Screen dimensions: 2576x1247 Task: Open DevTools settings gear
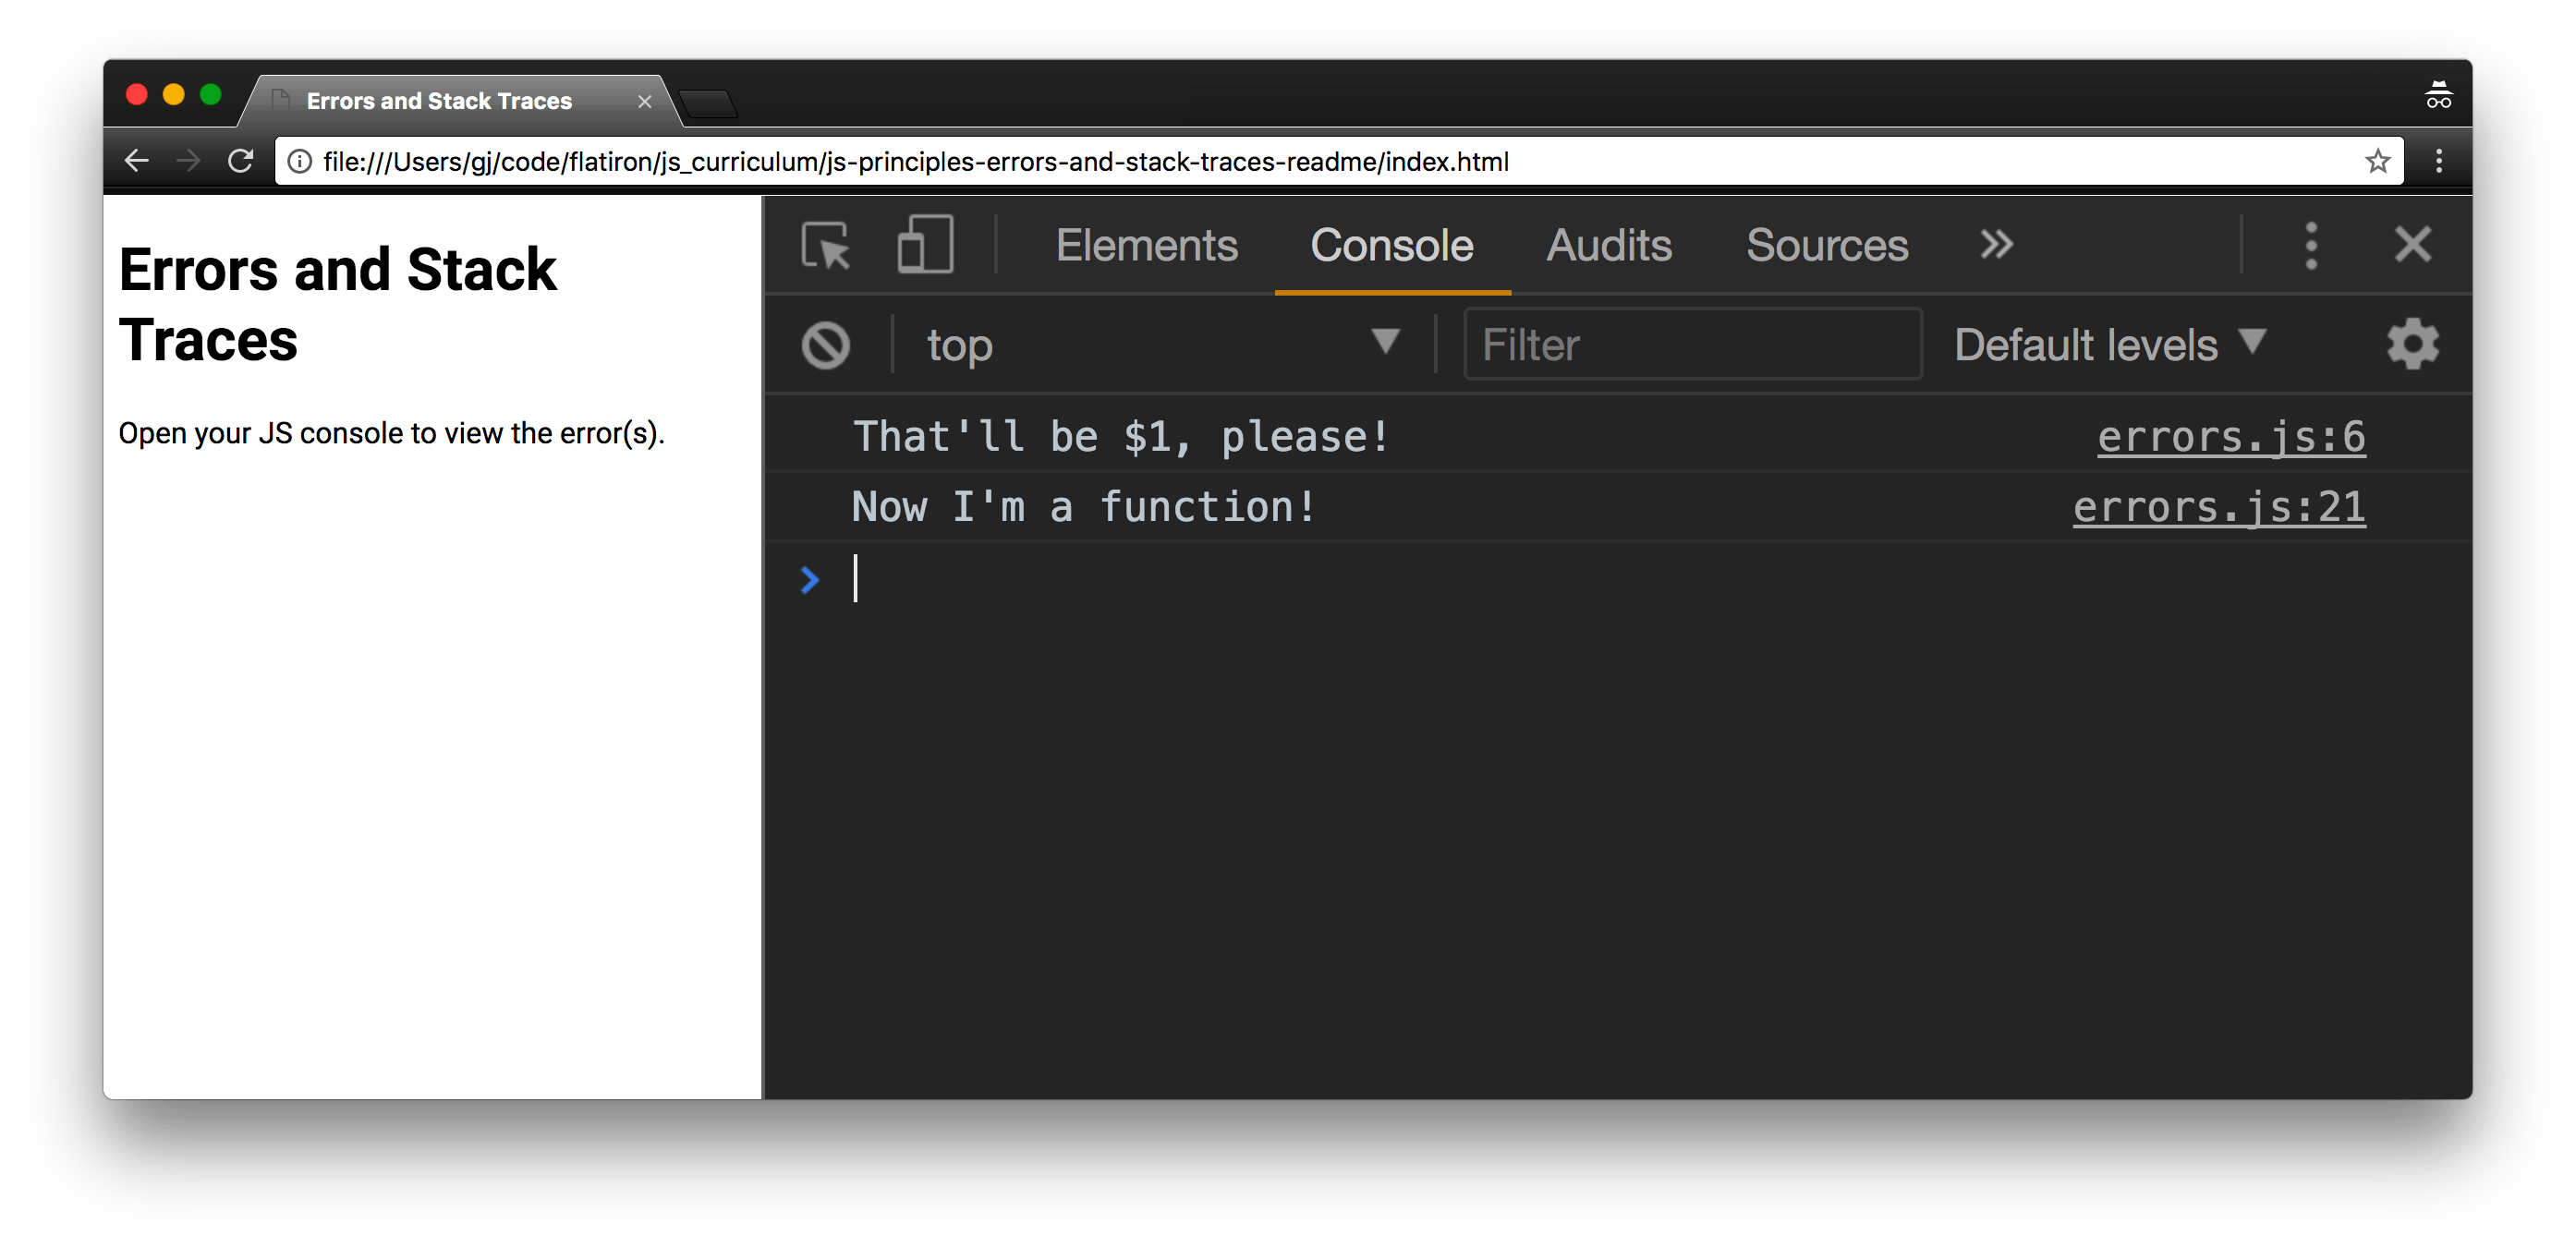point(2412,344)
